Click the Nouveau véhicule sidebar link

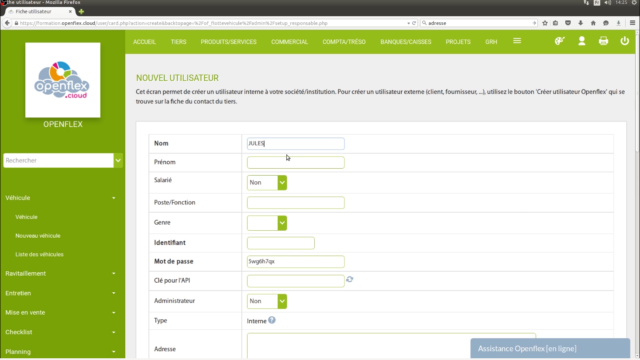(x=38, y=236)
